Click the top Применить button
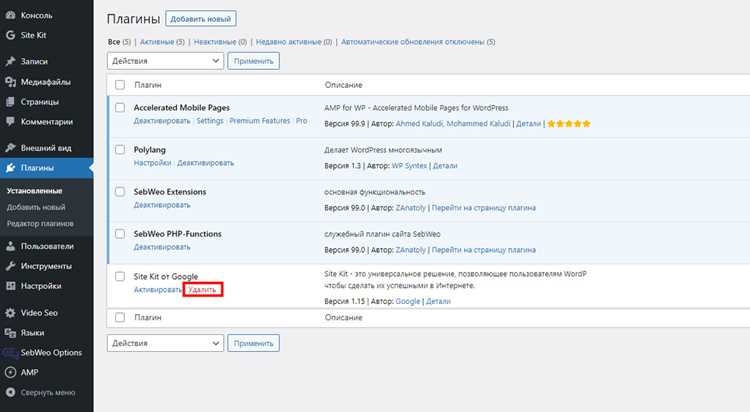This screenshot has width=750, height=412. pyautogui.click(x=254, y=61)
